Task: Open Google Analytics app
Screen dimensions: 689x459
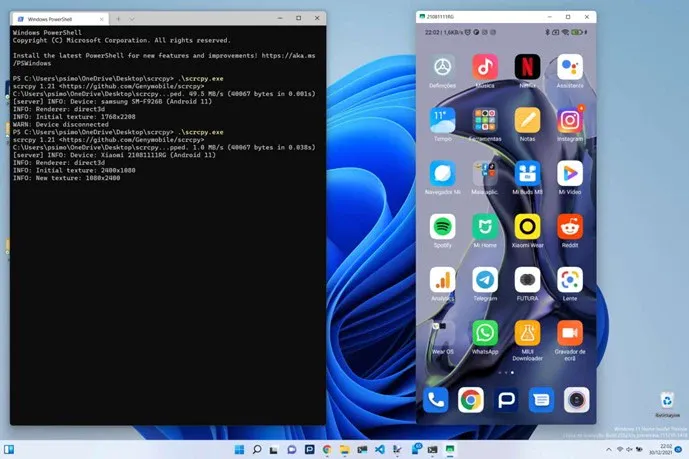Action: click(x=442, y=280)
